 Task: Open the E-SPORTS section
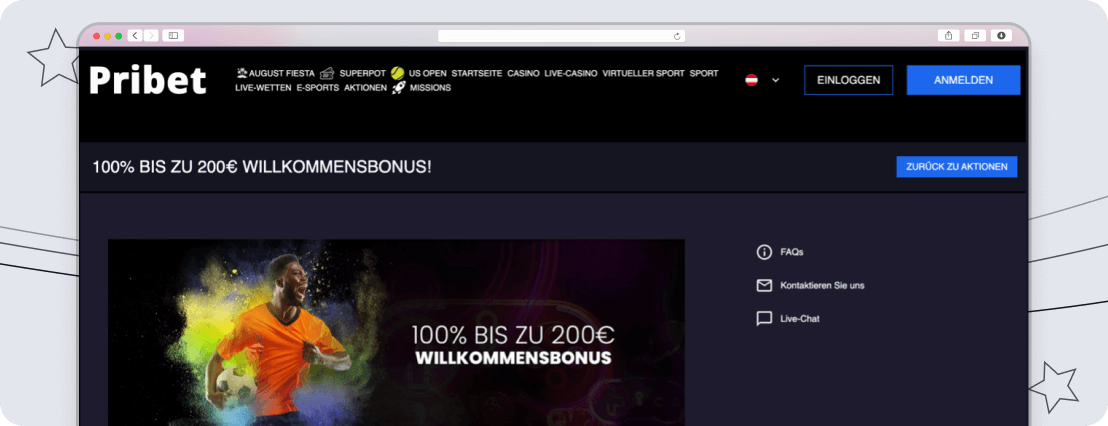tap(317, 88)
